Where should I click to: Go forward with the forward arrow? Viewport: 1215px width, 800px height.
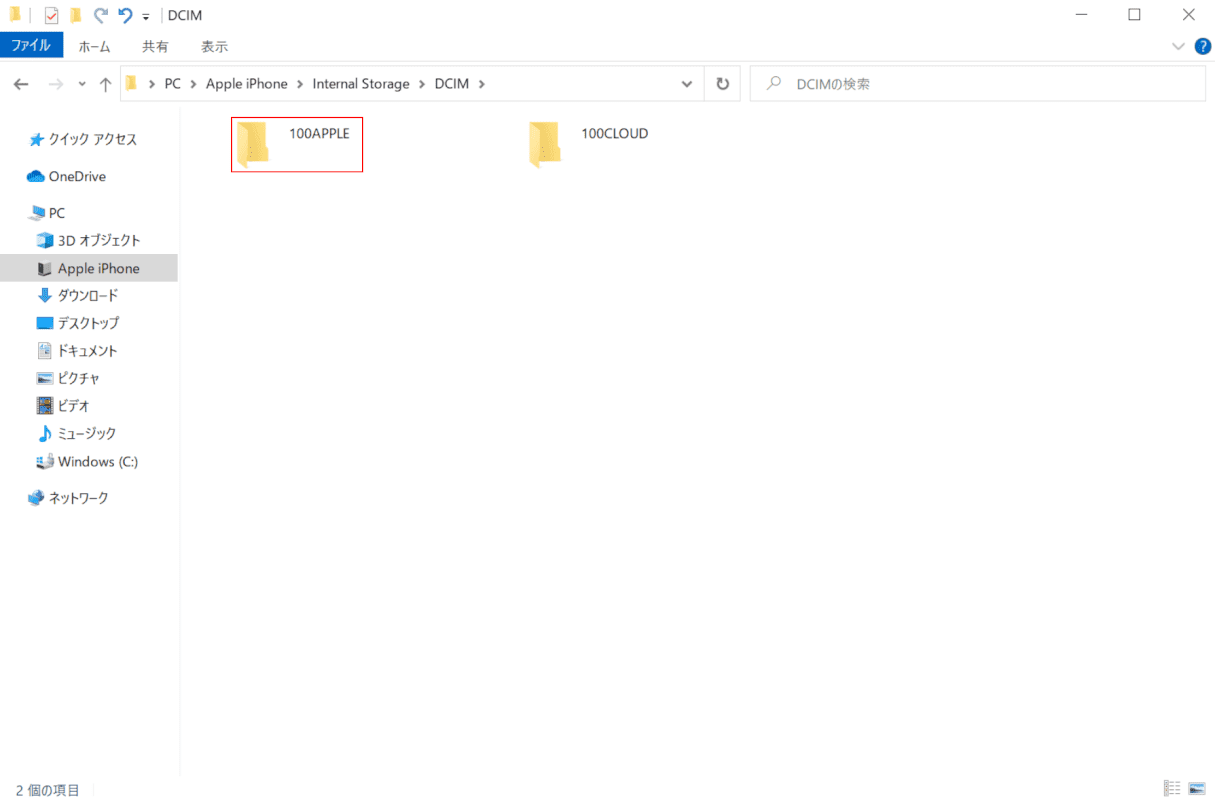[x=56, y=84]
